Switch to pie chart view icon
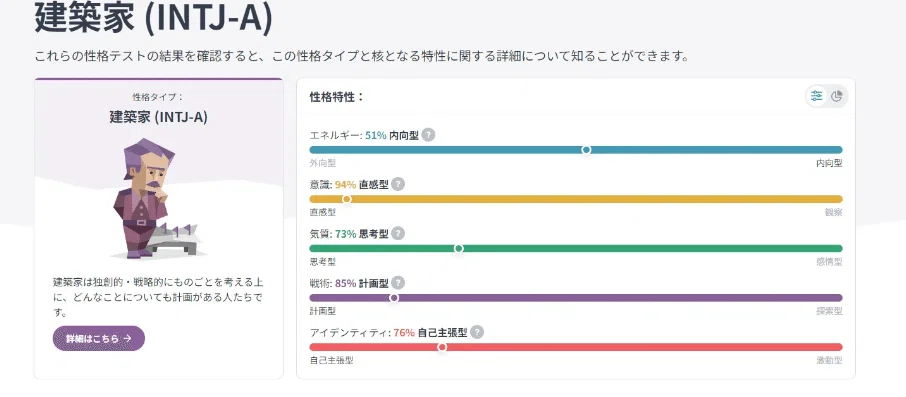 click(837, 97)
